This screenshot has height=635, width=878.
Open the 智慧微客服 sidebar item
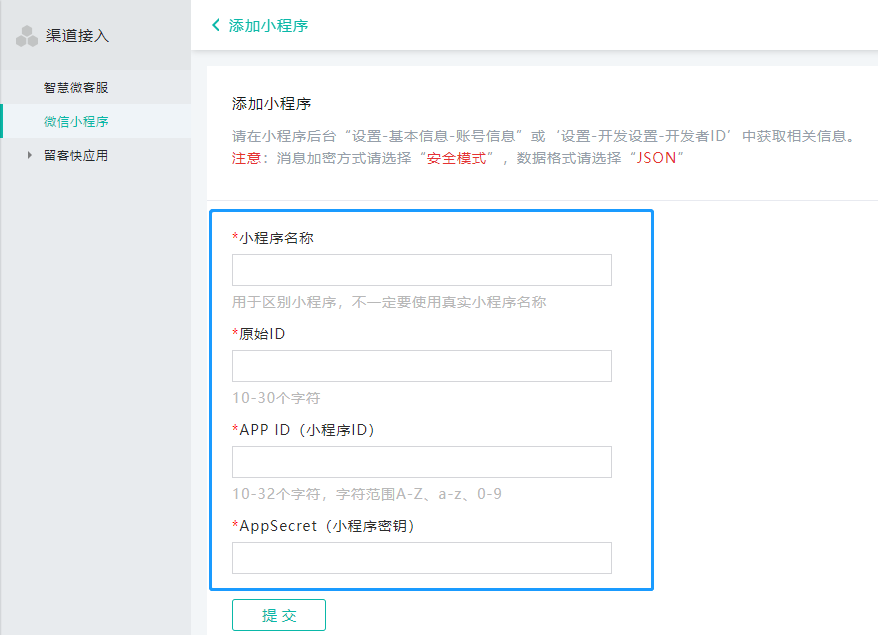click(75, 87)
